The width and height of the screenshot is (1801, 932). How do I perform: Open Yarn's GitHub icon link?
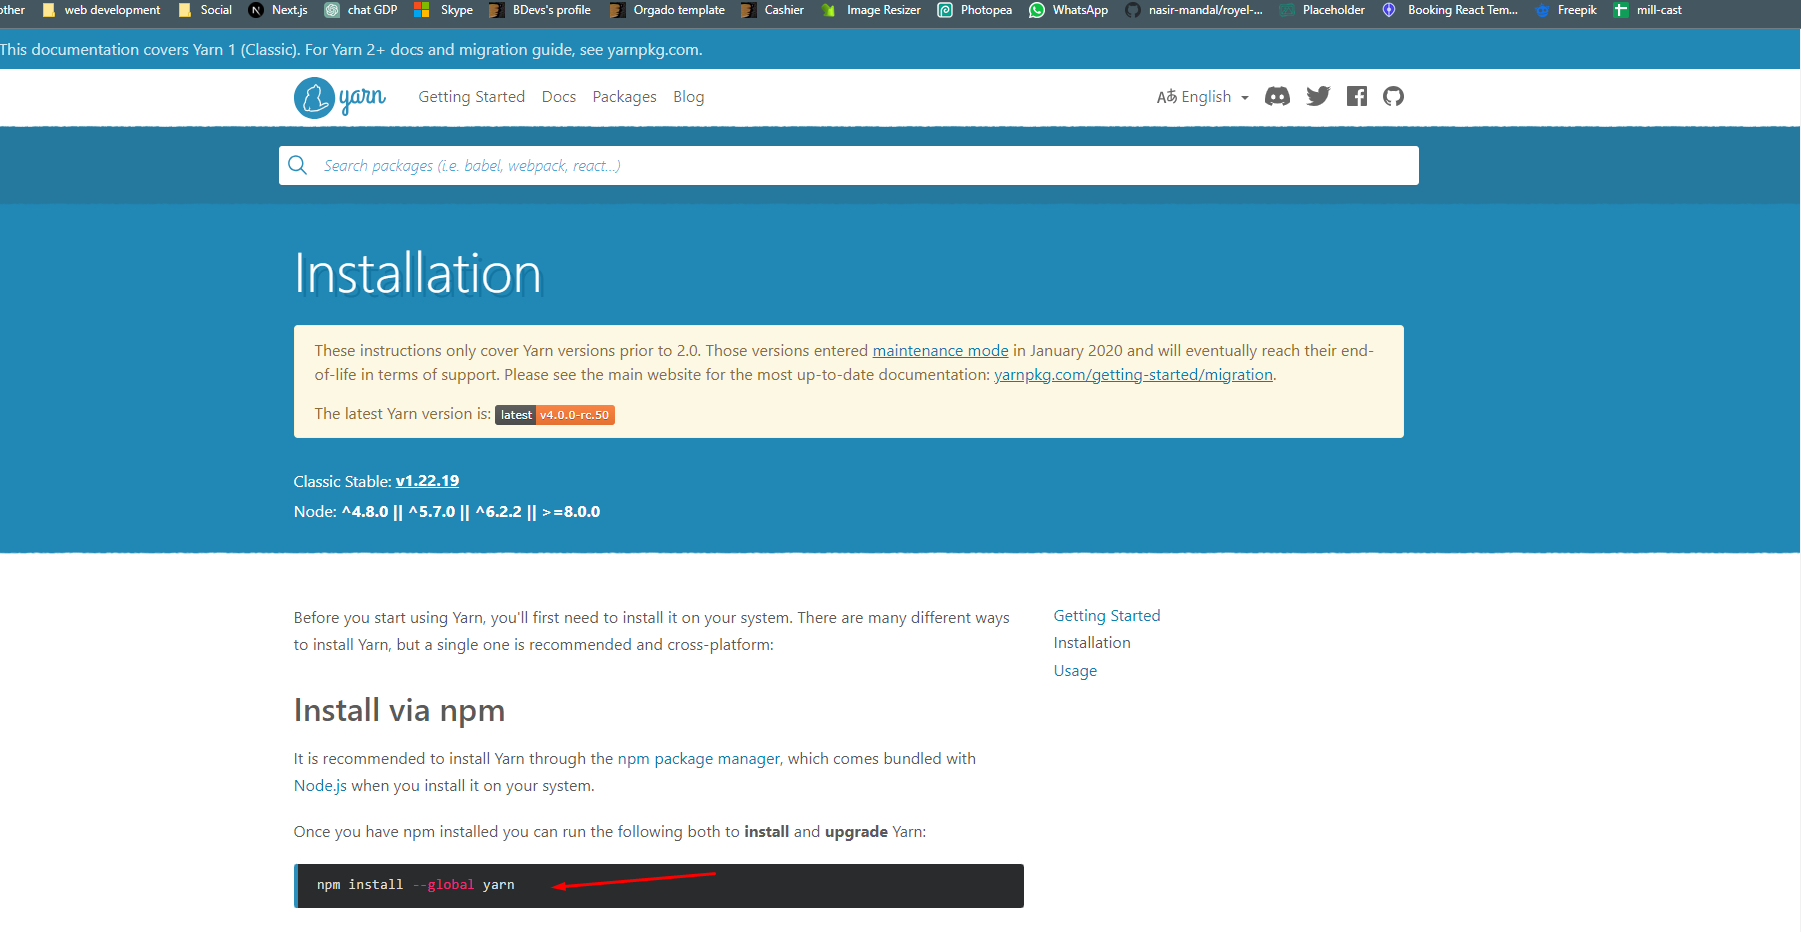point(1393,96)
